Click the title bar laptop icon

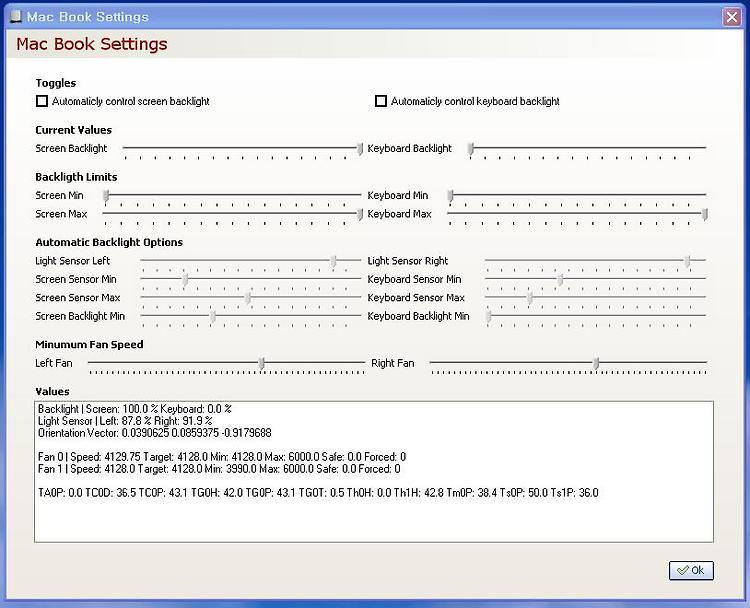(x=16, y=17)
